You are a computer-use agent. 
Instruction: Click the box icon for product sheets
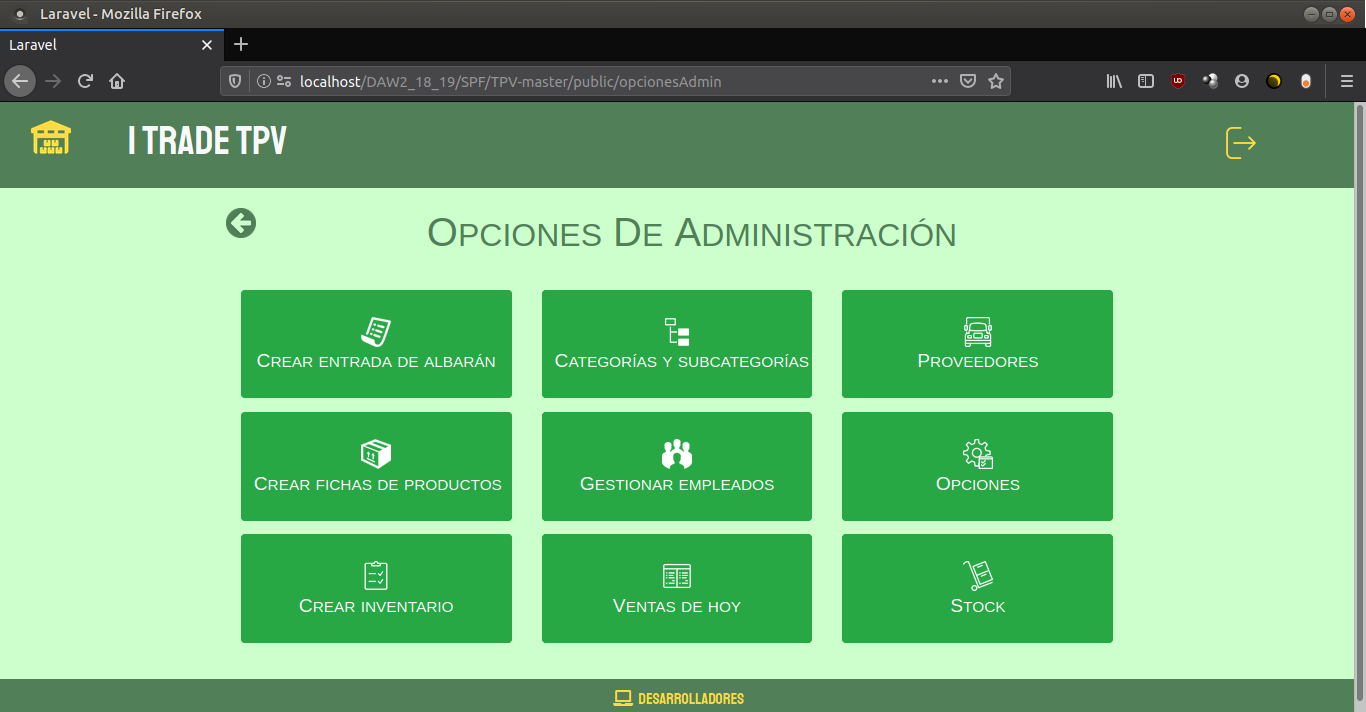click(x=376, y=454)
